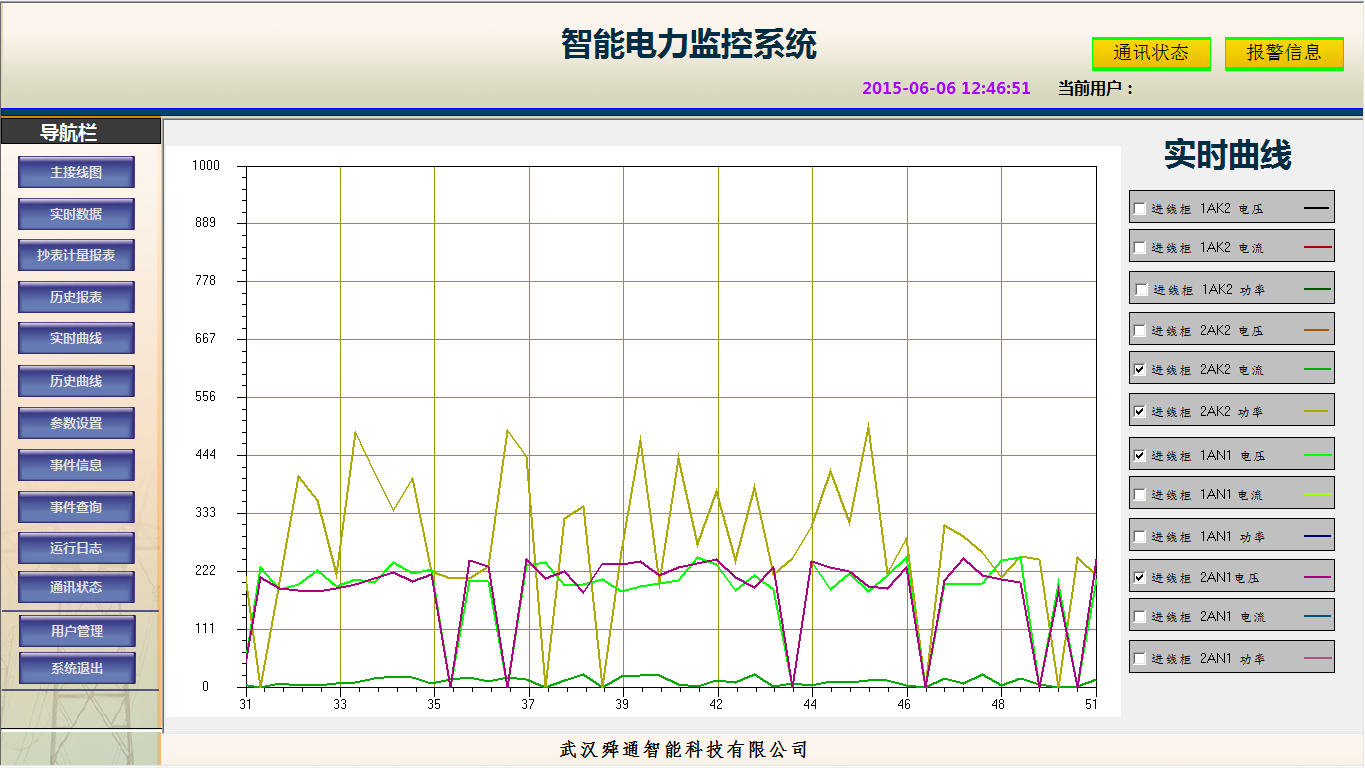Click the 智能电力监控系统 title text
The image size is (1365, 768).
(689, 44)
